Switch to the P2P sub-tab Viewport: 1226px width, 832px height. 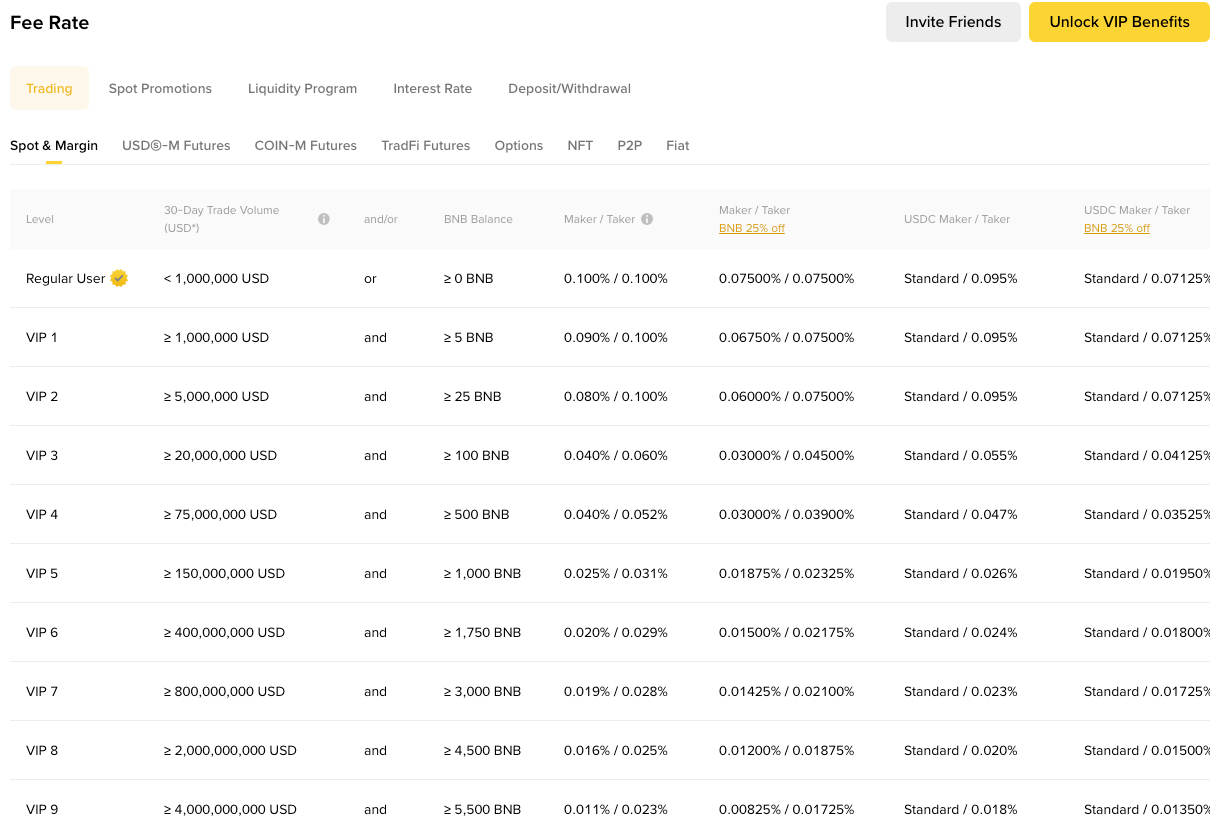coord(629,146)
